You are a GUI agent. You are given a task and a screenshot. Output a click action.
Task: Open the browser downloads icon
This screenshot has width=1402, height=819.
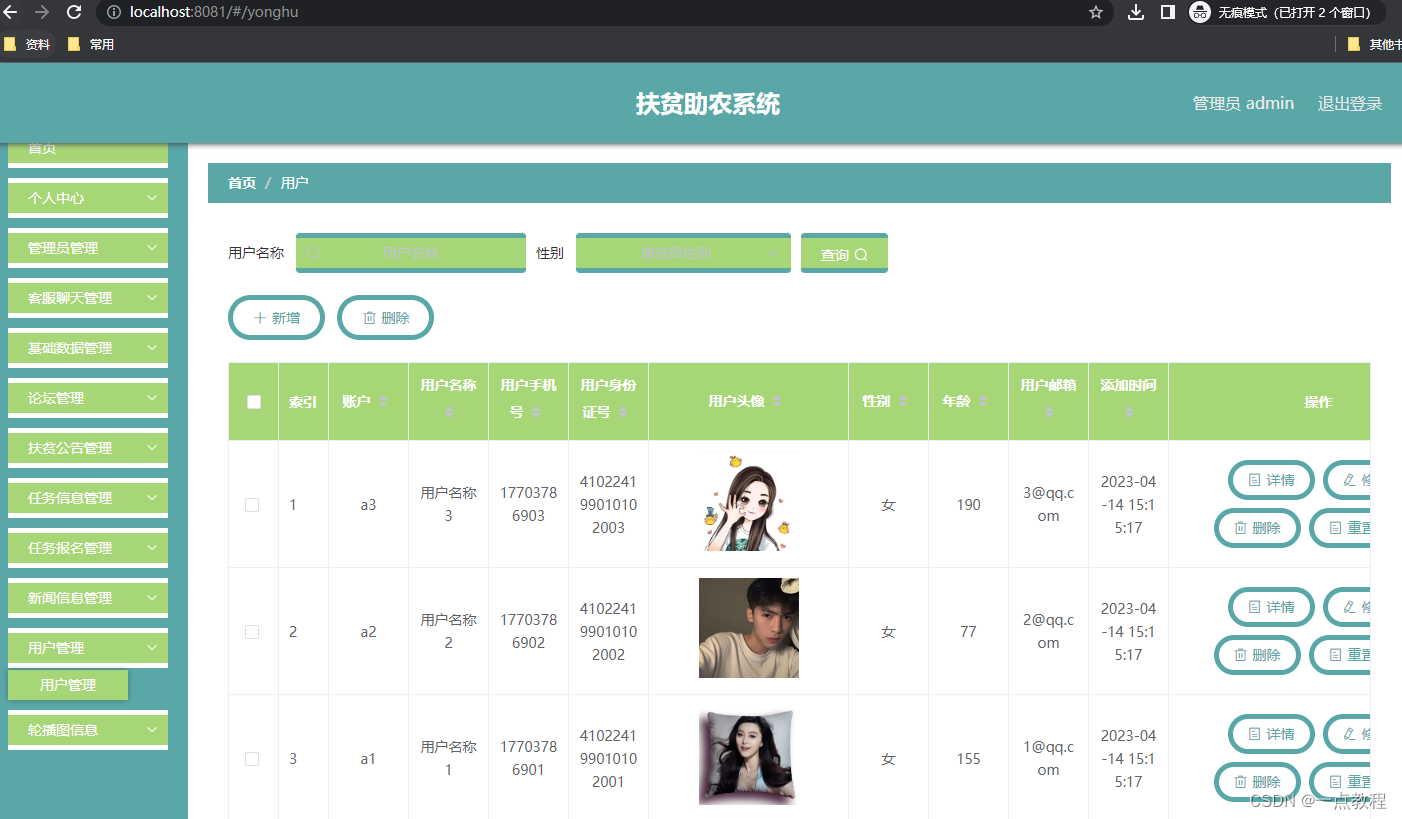tap(1135, 12)
